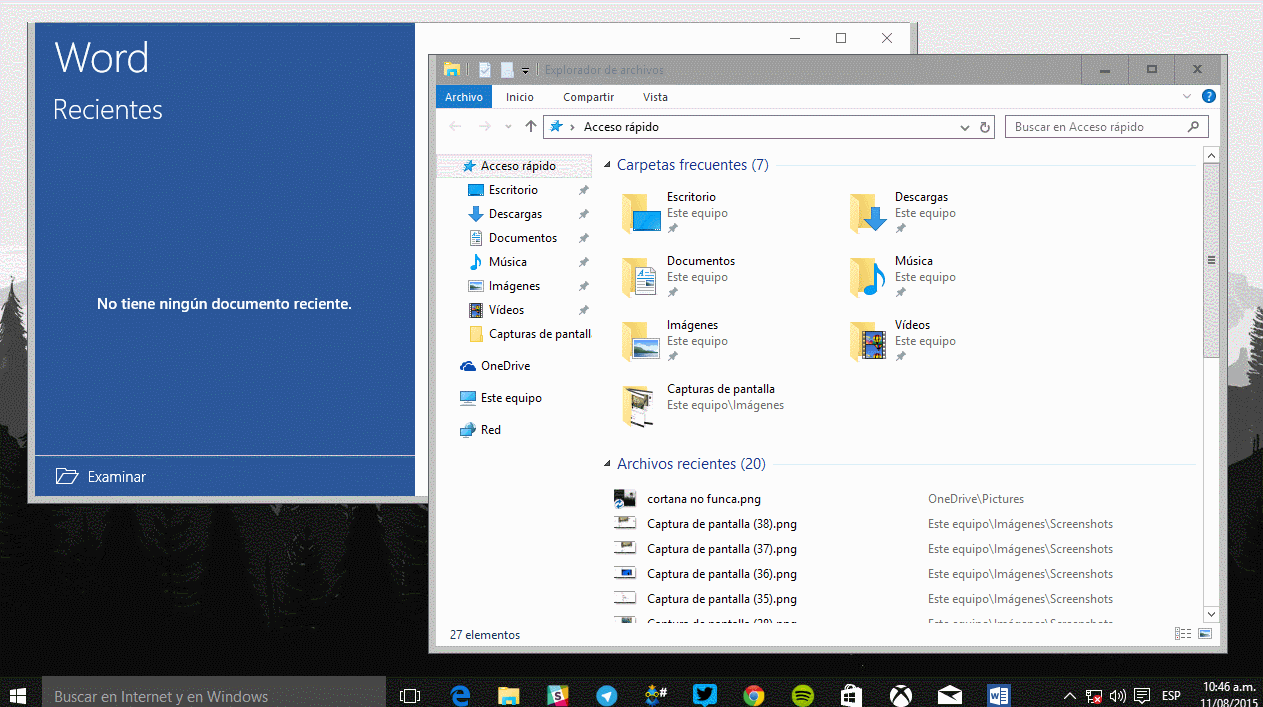Viewport: 1263px width, 707px height.
Task: Click the scrollbar down arrow in Explorer
Action: point(1211,614)
